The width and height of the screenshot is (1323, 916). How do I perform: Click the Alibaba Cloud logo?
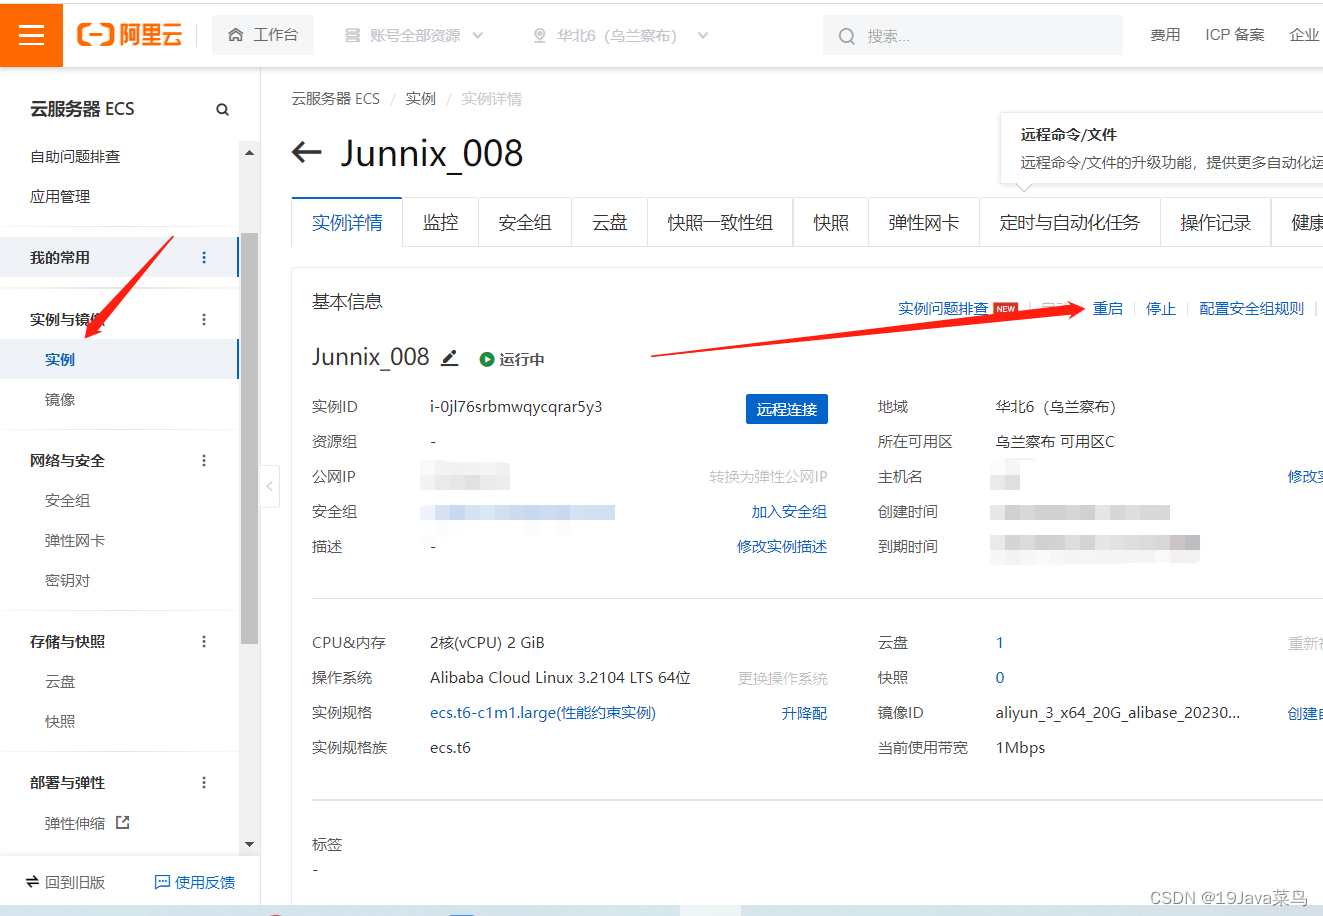tap(130, 35)
